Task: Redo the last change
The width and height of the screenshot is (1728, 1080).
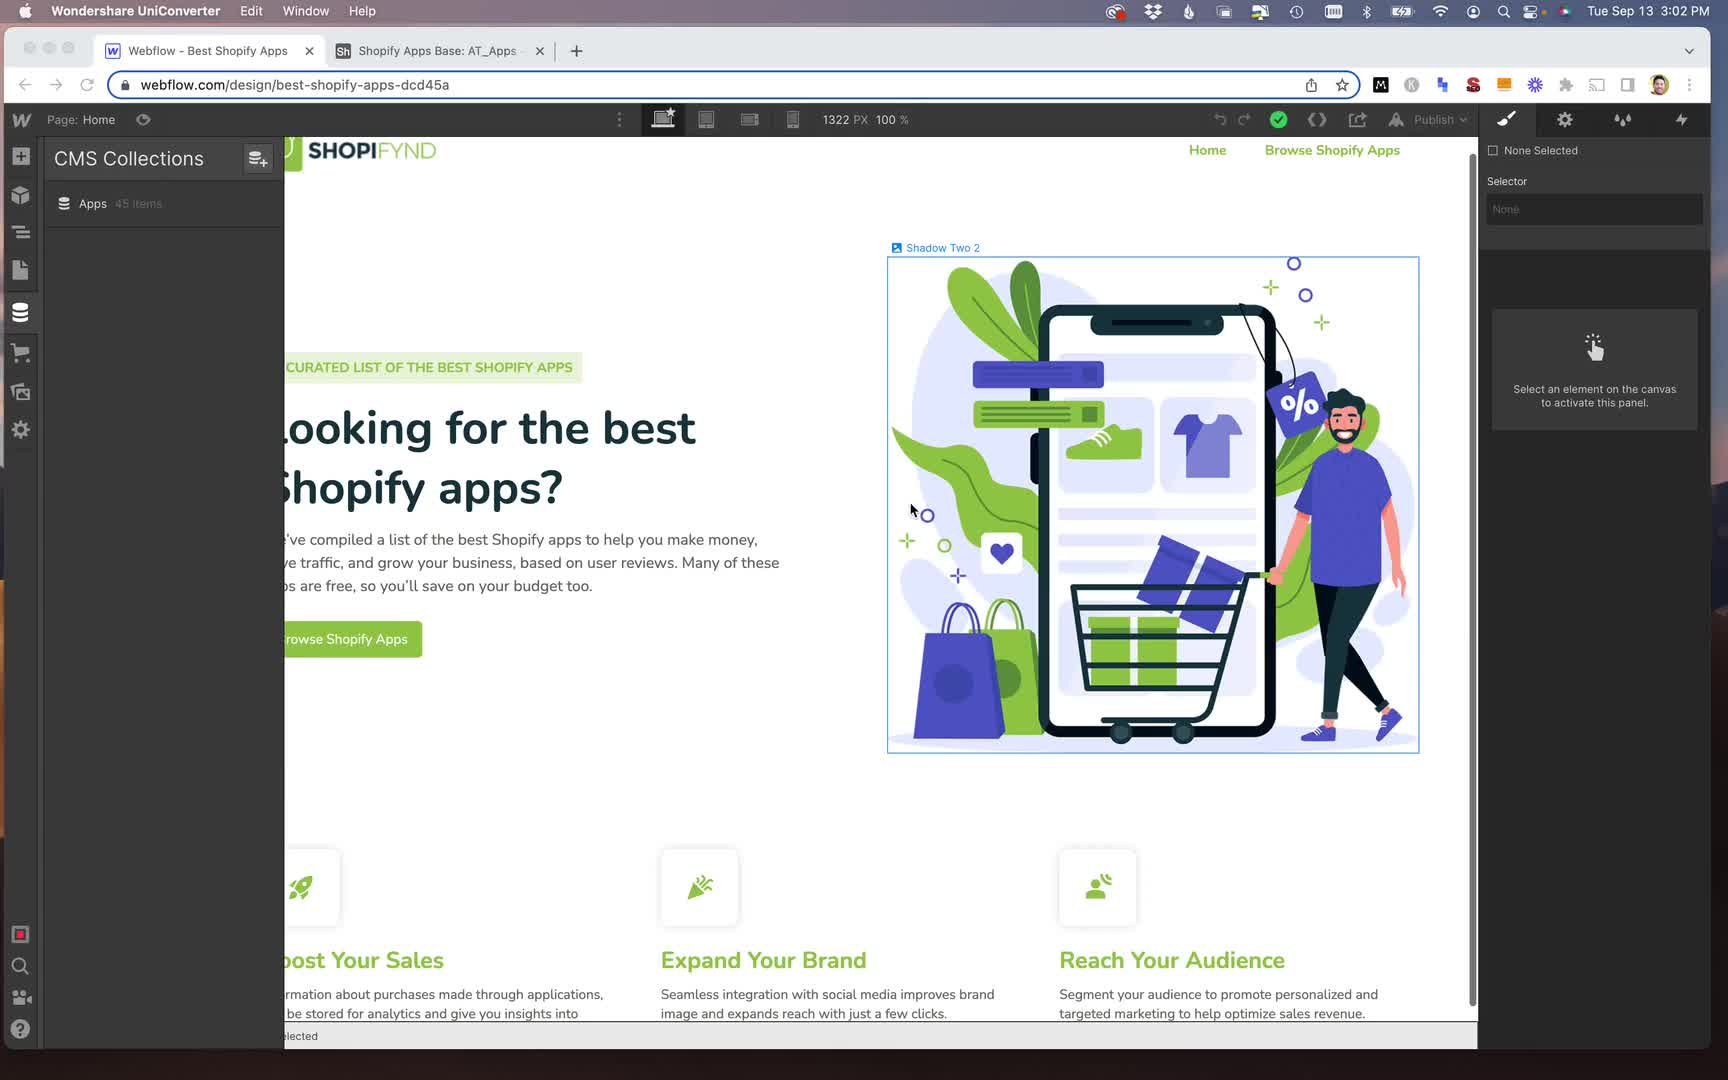Action: pyautogui.click(x=1244, y=120)
